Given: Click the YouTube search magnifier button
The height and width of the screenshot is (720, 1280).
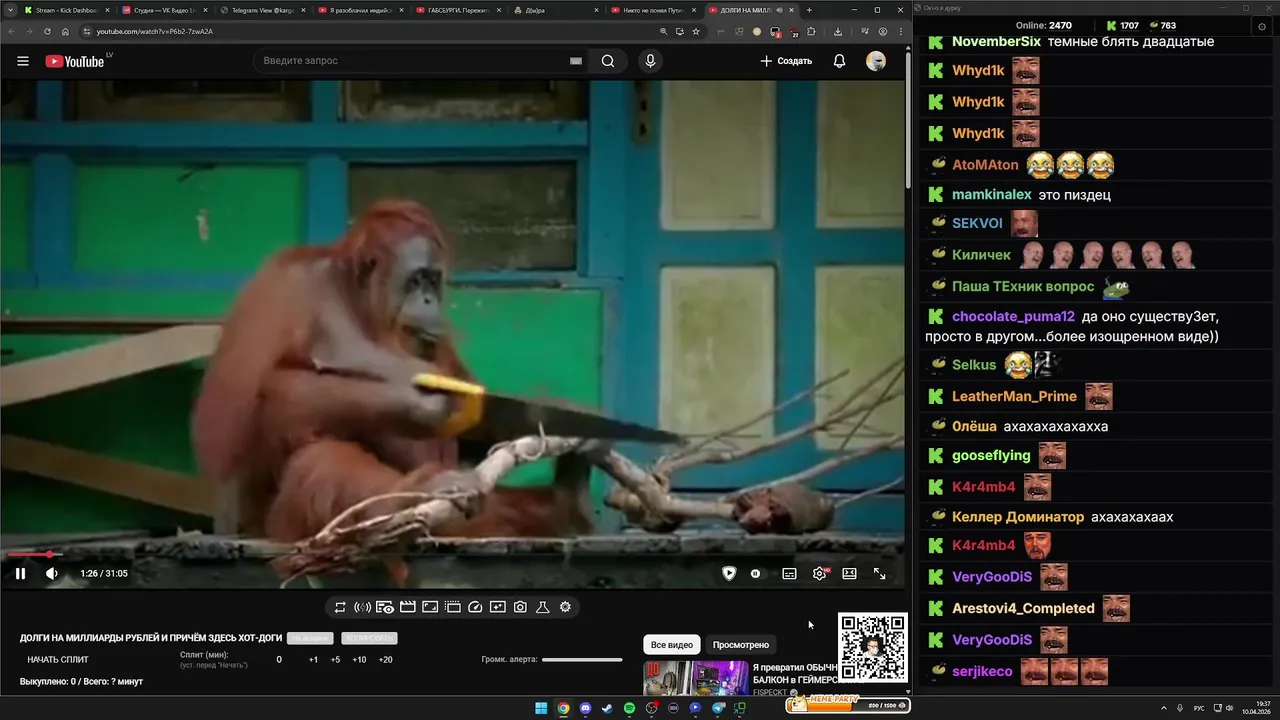Looking at the screenshot, I should point(608,61).
